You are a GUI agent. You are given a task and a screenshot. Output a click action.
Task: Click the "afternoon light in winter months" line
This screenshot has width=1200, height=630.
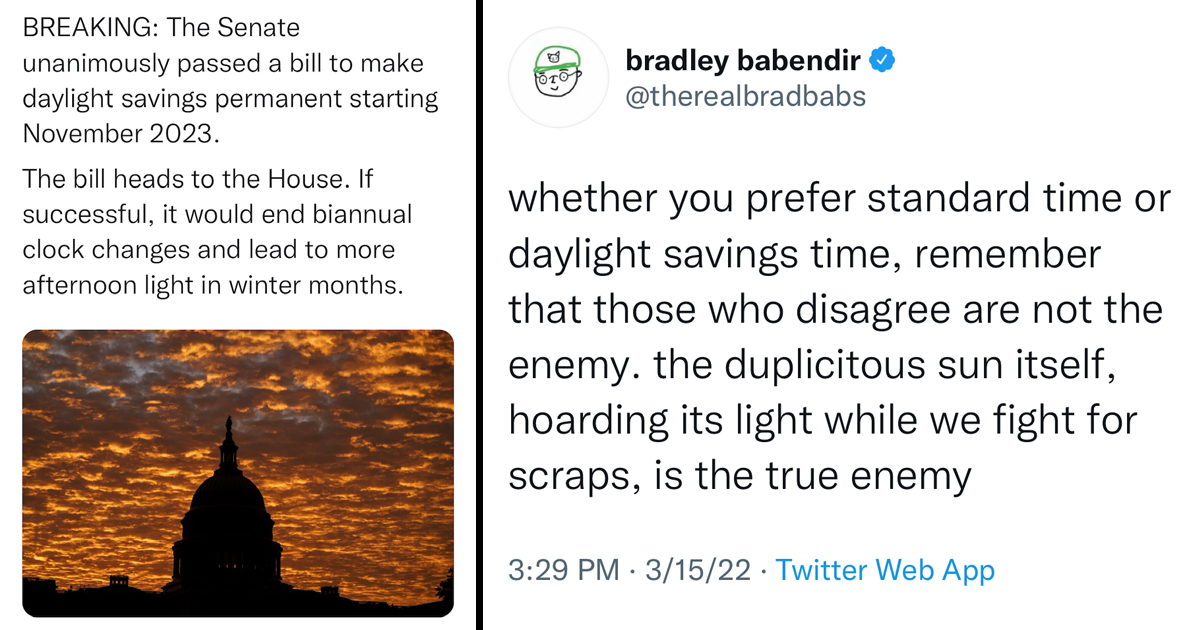tap(212, 285)
